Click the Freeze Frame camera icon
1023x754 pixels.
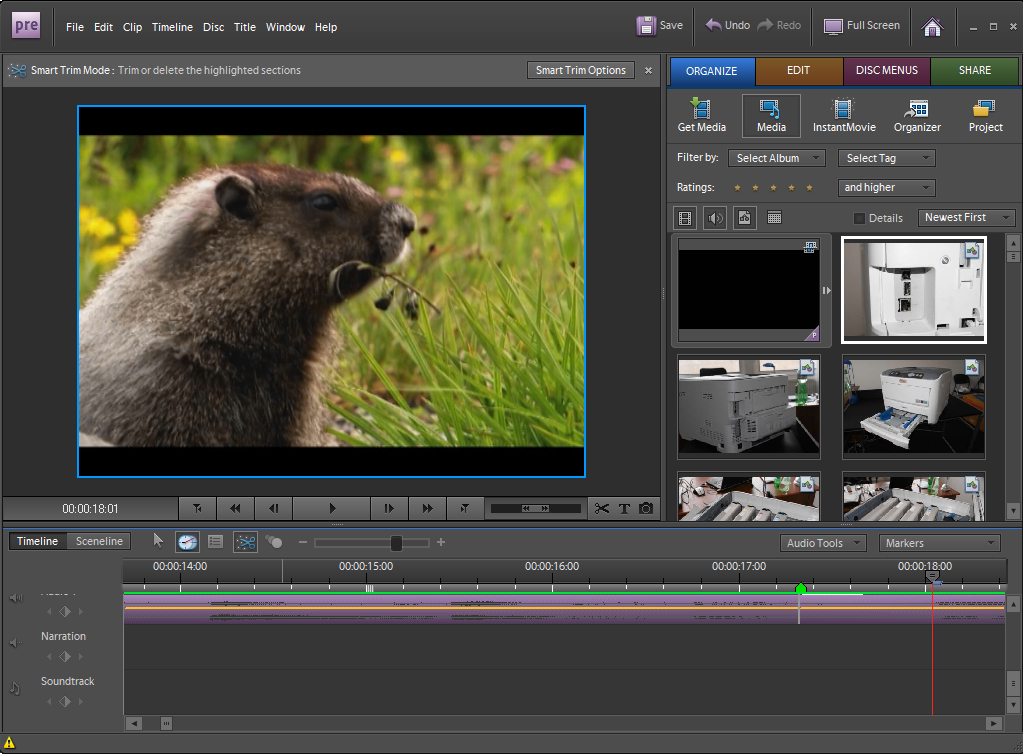click(646, 509)
